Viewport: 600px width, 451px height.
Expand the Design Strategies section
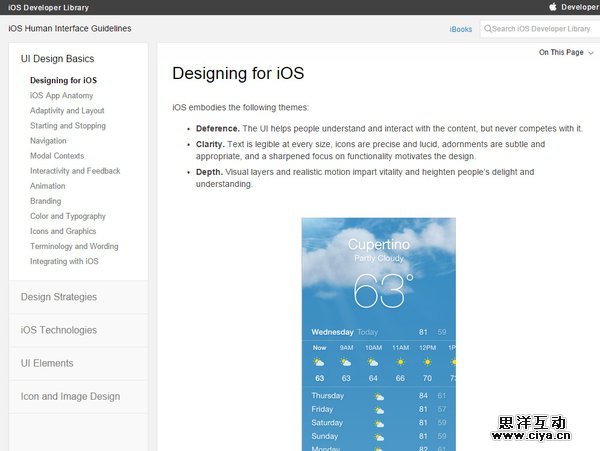click(x=59, y=297)
